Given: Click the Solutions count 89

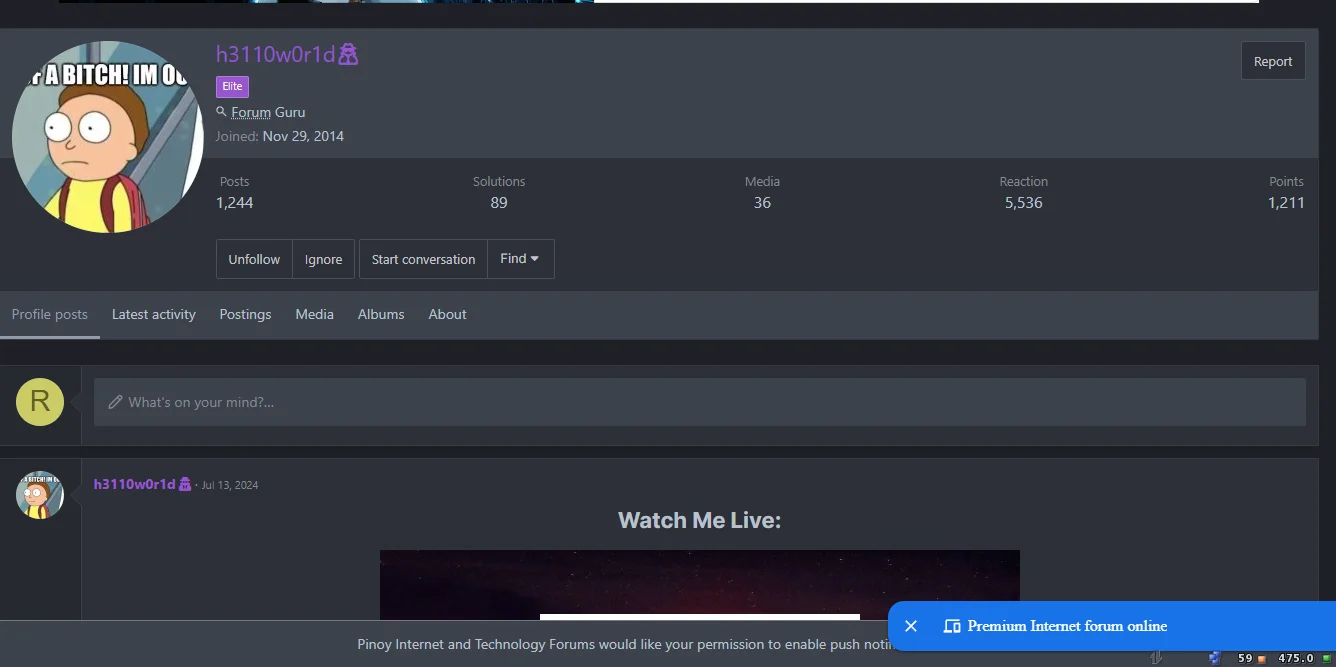Looking at the screenshot, I should tap(499, 202).
